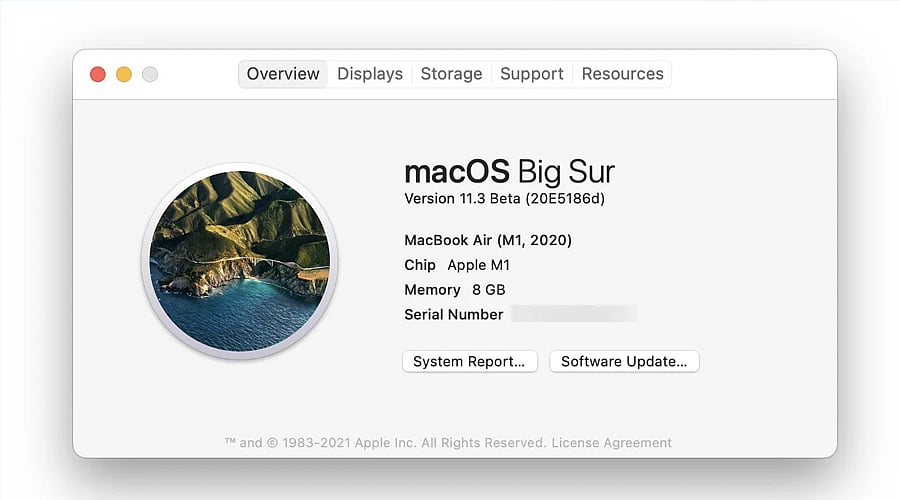Image resolution: width=900 pixels, height=500 pixels.
Task: Click the blurred serial number value
Action: tap(573, 315)
